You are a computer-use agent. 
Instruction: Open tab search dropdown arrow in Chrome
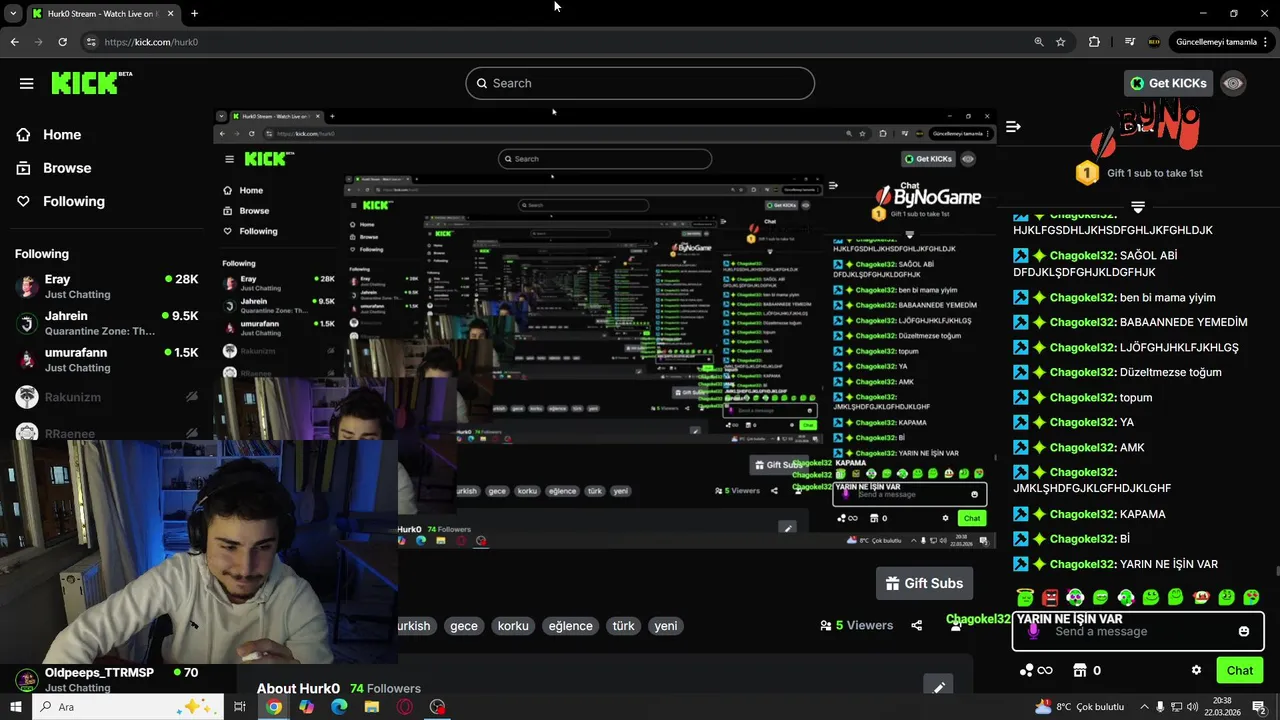[x=13, y=13]
